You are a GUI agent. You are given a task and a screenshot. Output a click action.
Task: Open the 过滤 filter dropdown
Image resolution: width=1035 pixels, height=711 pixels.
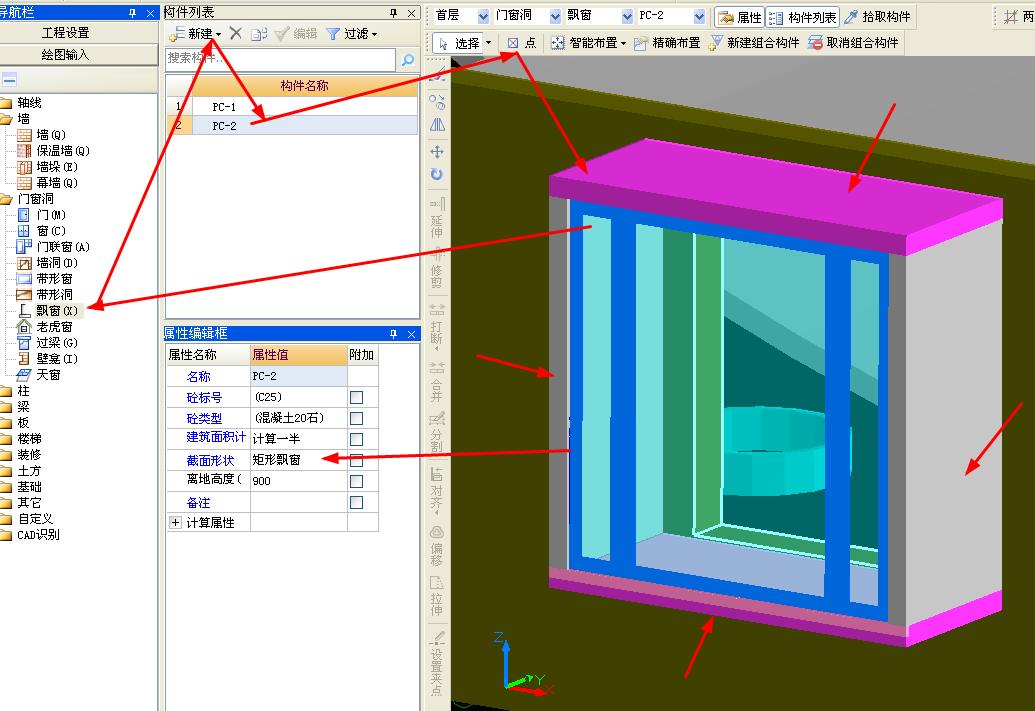click(x=352, y=34)
